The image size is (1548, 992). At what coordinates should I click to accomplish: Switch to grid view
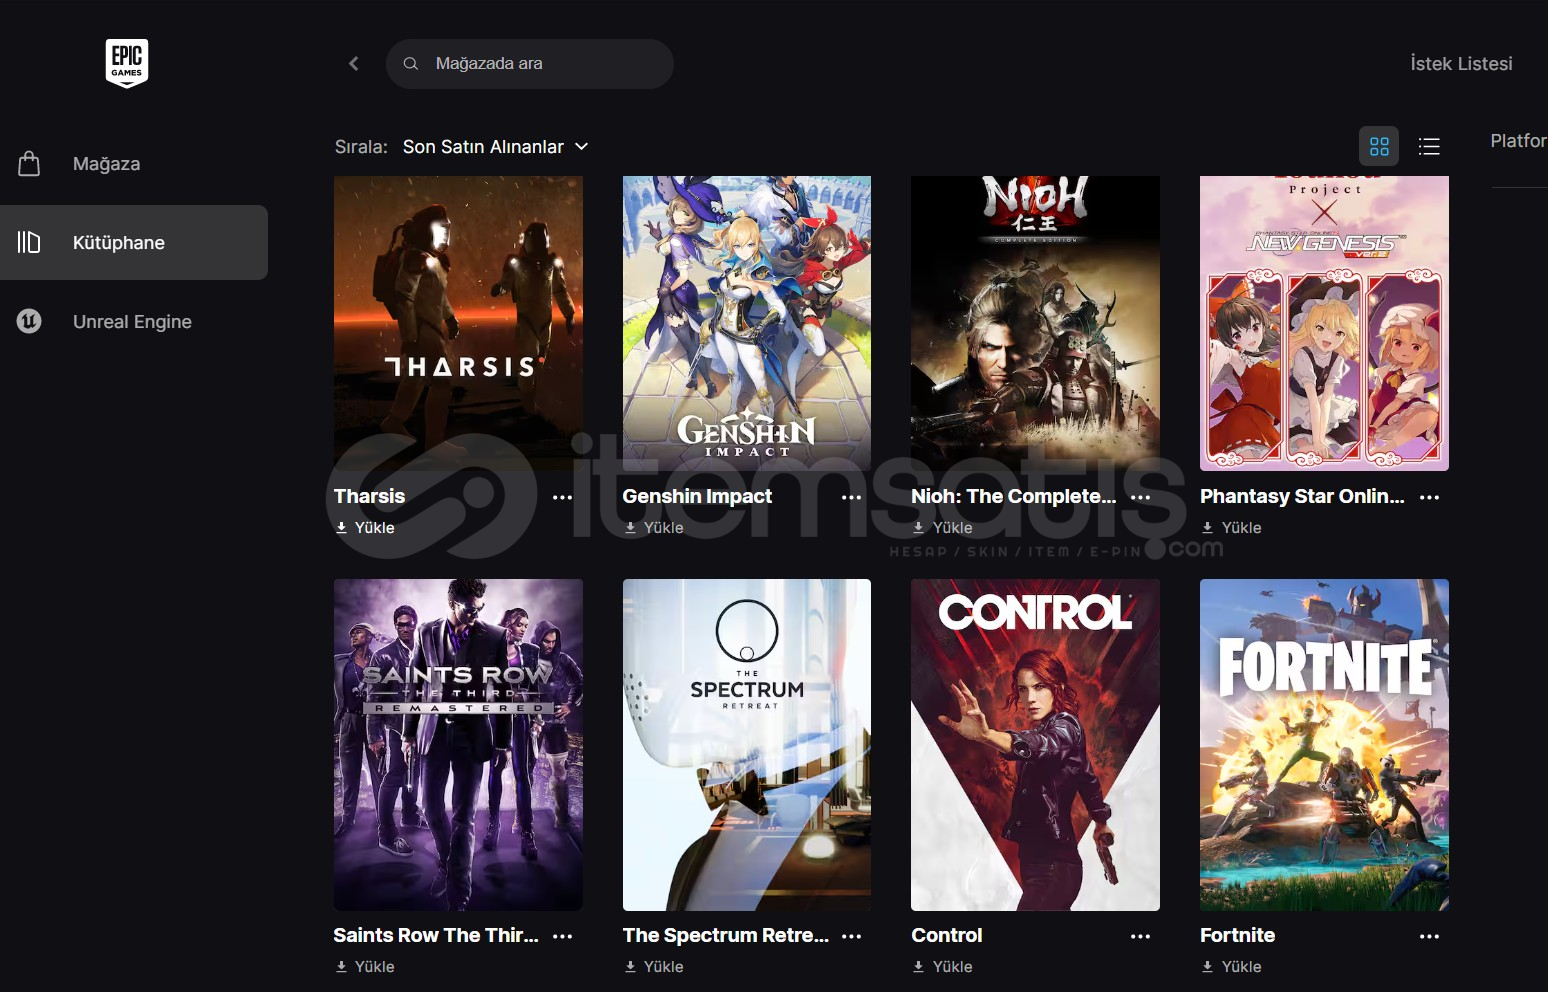tap(1379, 146)
